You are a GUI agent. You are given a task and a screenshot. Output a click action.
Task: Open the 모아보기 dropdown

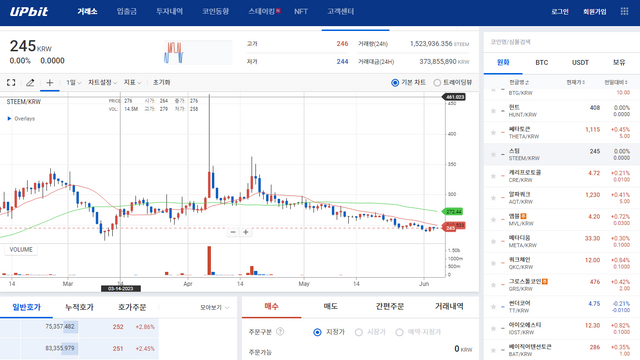pos(215,307)
